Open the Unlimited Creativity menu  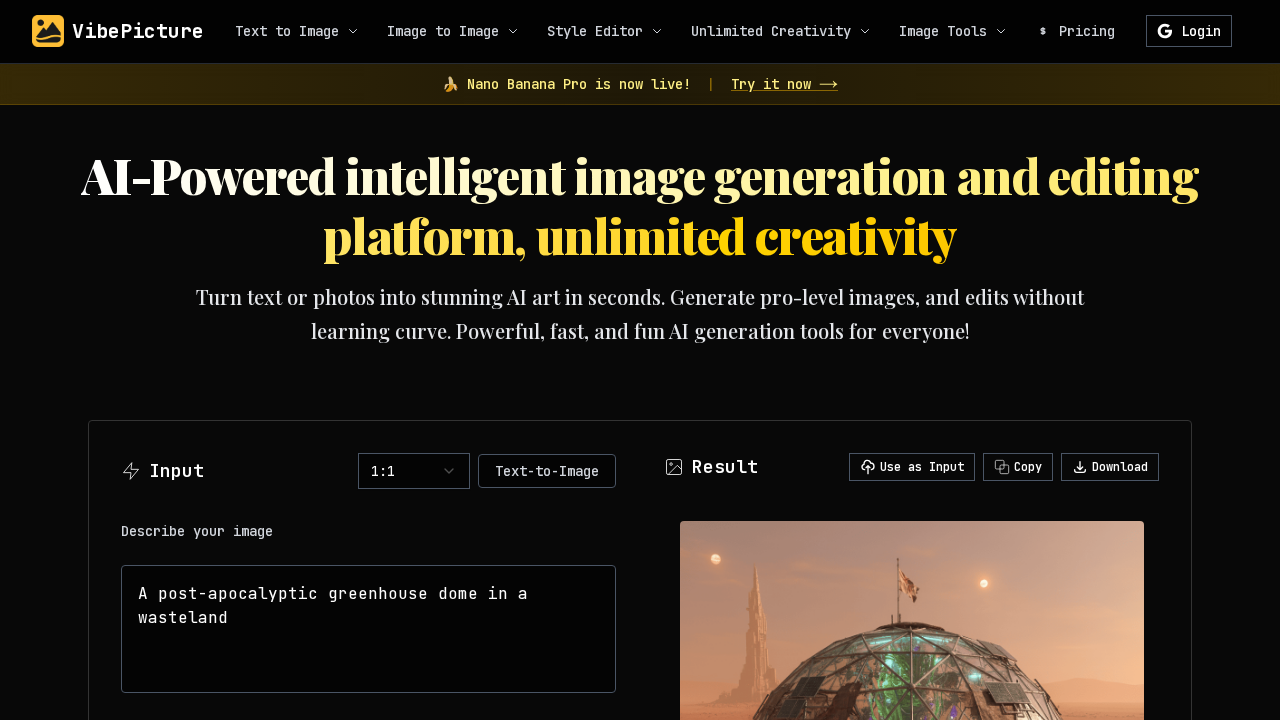780,31
